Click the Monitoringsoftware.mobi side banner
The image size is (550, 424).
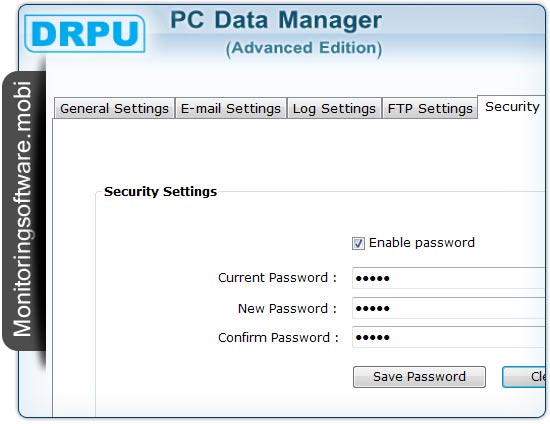24,210
